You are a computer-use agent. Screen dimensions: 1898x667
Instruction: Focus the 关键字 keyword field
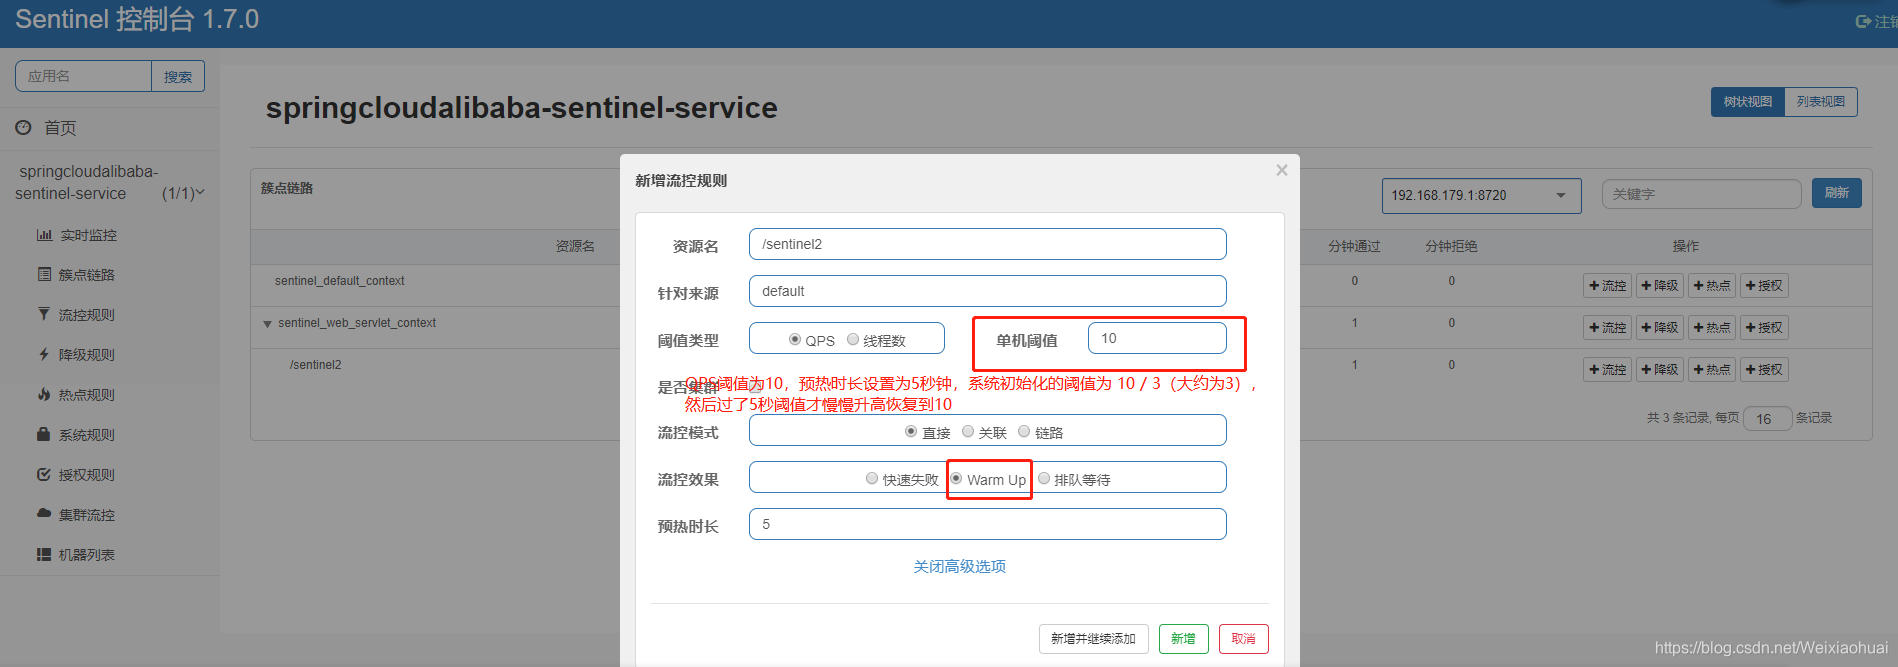[x=1701, y=194]
